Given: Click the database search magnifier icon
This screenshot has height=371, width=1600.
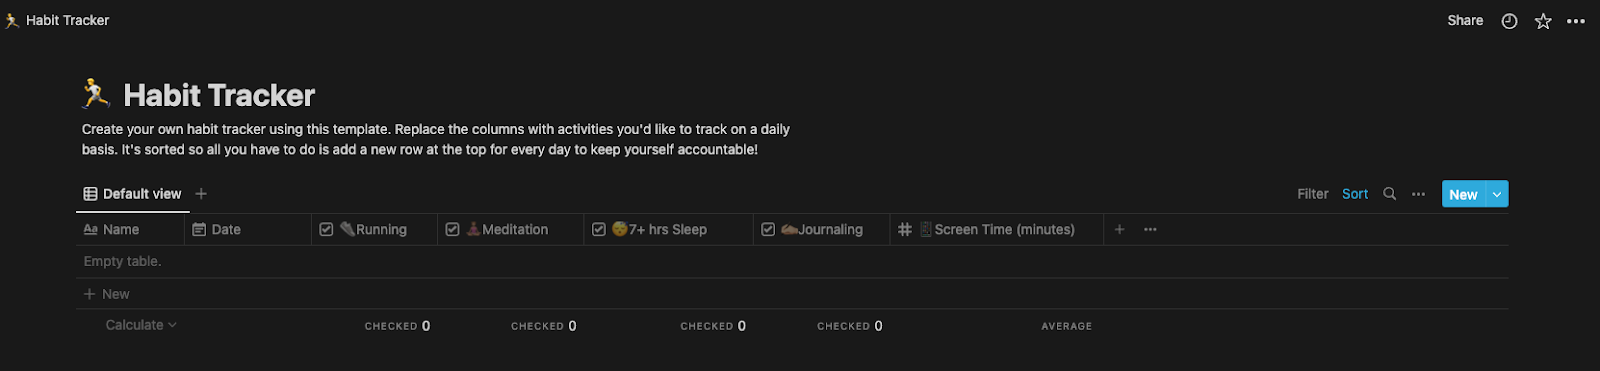Looking at the screenshot, I should [x=1389, y=194].
